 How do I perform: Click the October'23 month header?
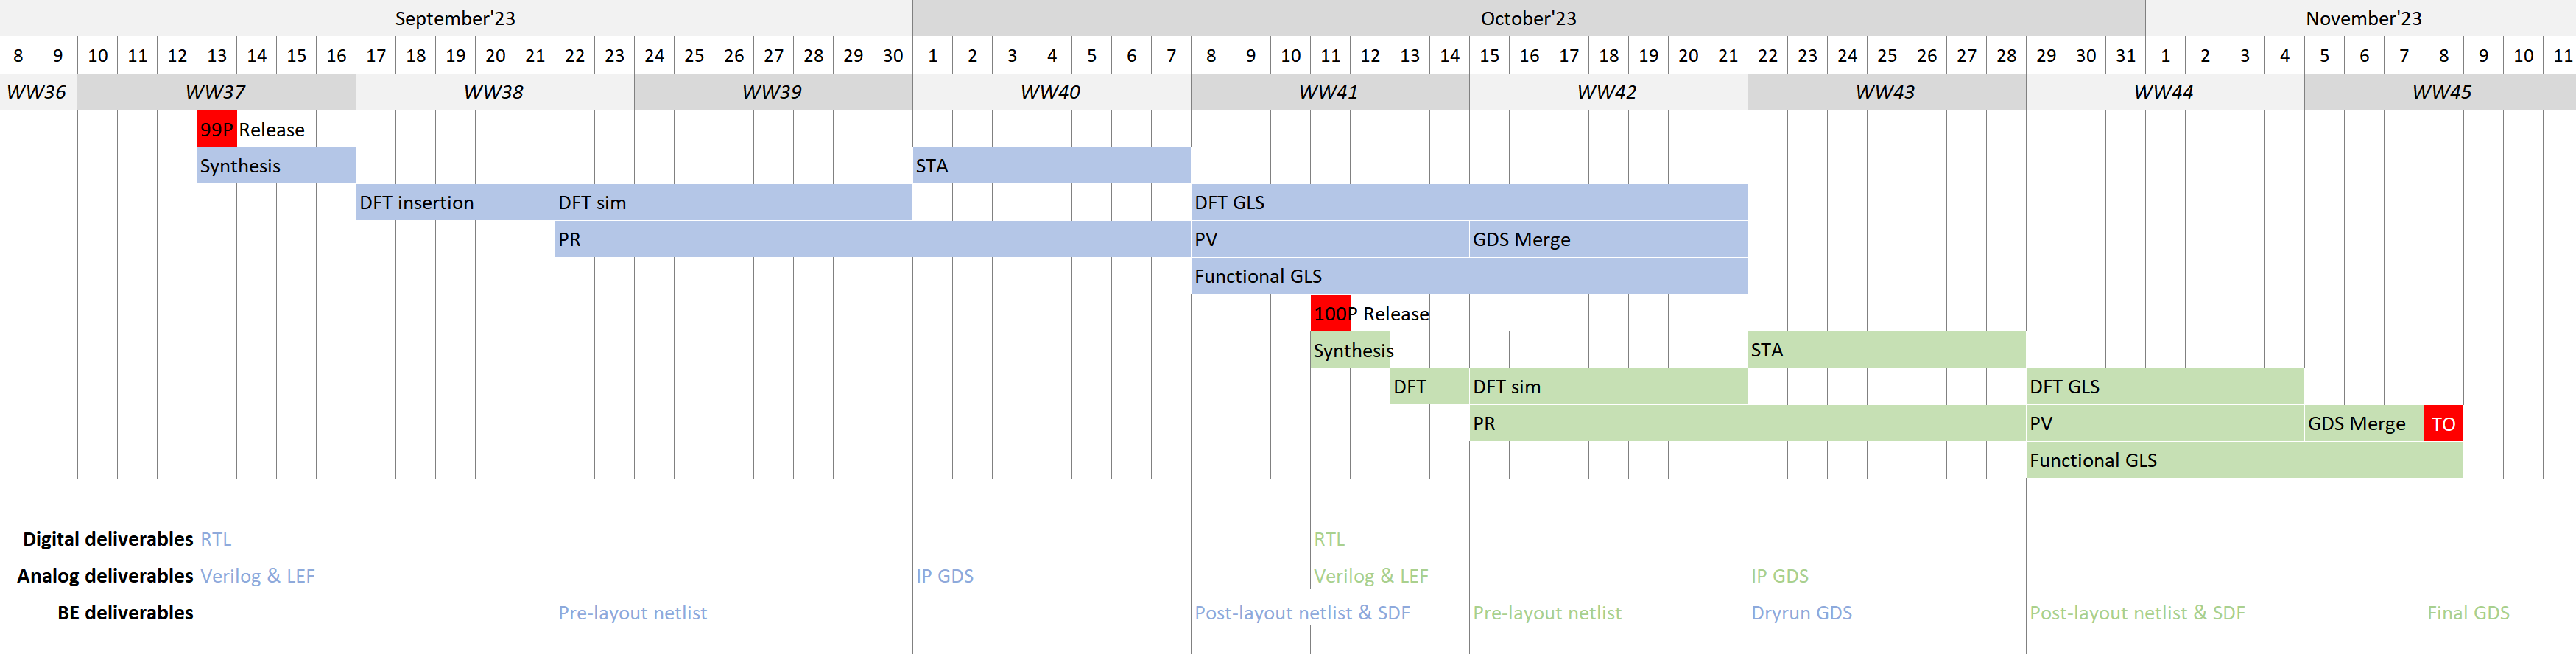click(x=1528, y=18)
